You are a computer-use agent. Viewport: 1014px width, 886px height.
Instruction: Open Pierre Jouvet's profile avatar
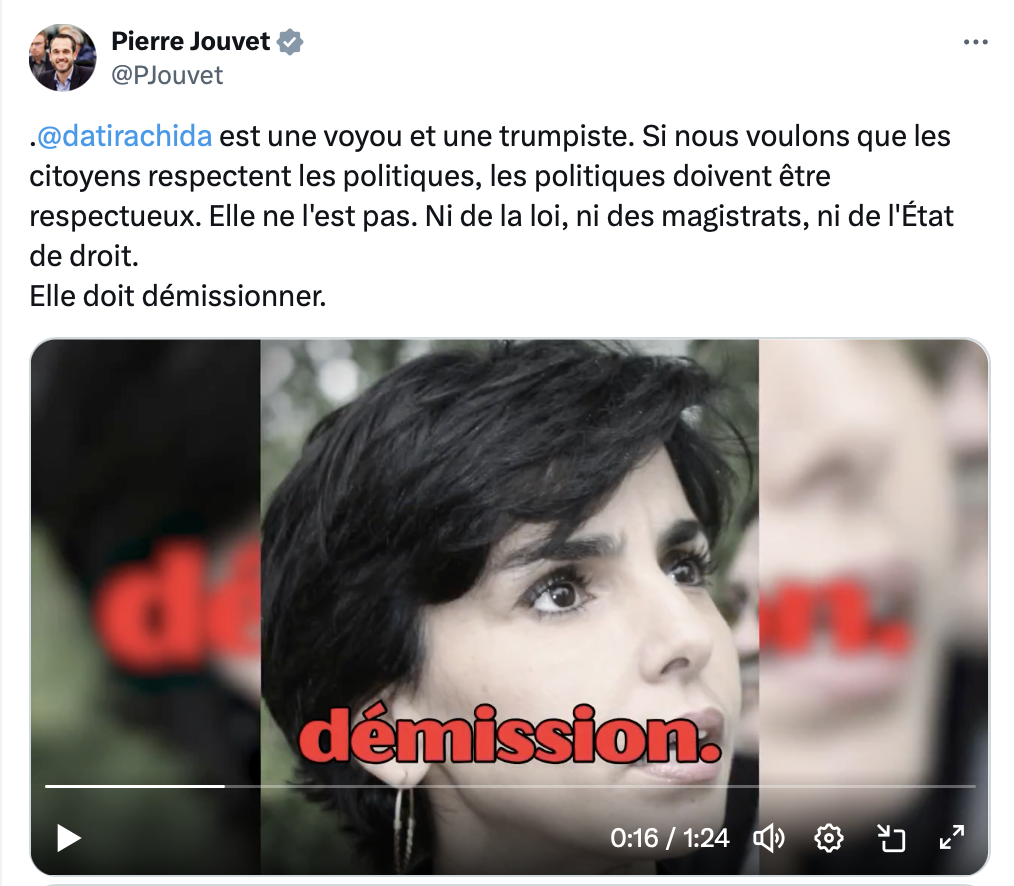[x=63, y=58]
